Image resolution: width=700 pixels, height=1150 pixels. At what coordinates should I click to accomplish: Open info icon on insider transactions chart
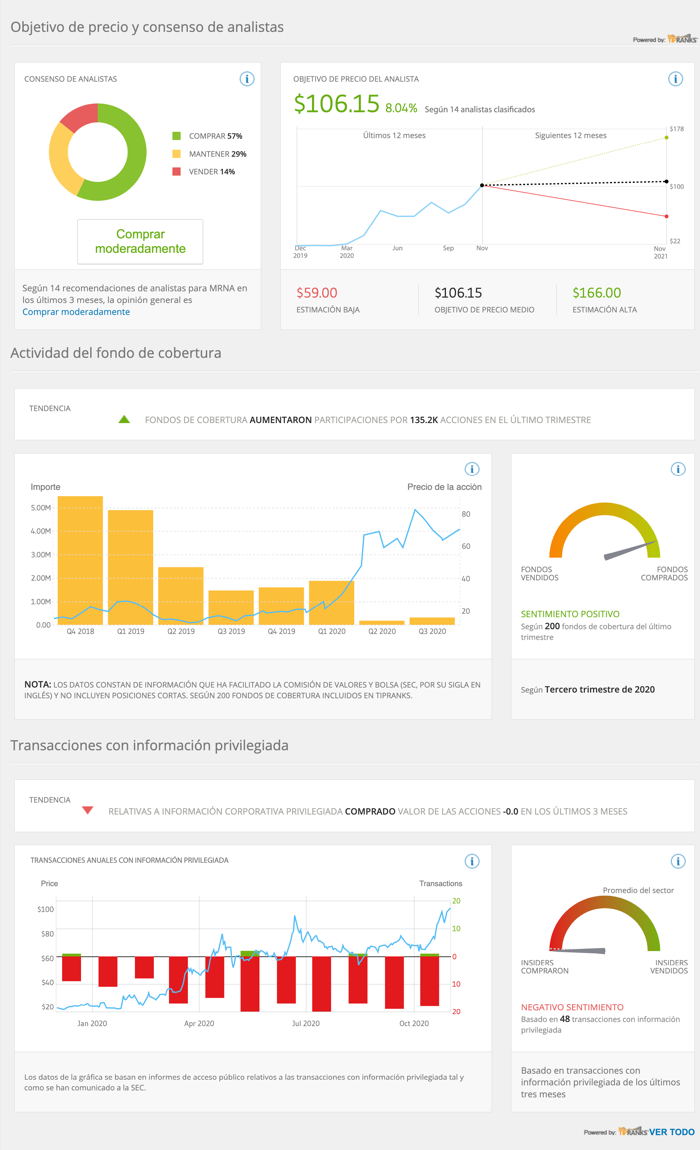click(x=473, y=862)
